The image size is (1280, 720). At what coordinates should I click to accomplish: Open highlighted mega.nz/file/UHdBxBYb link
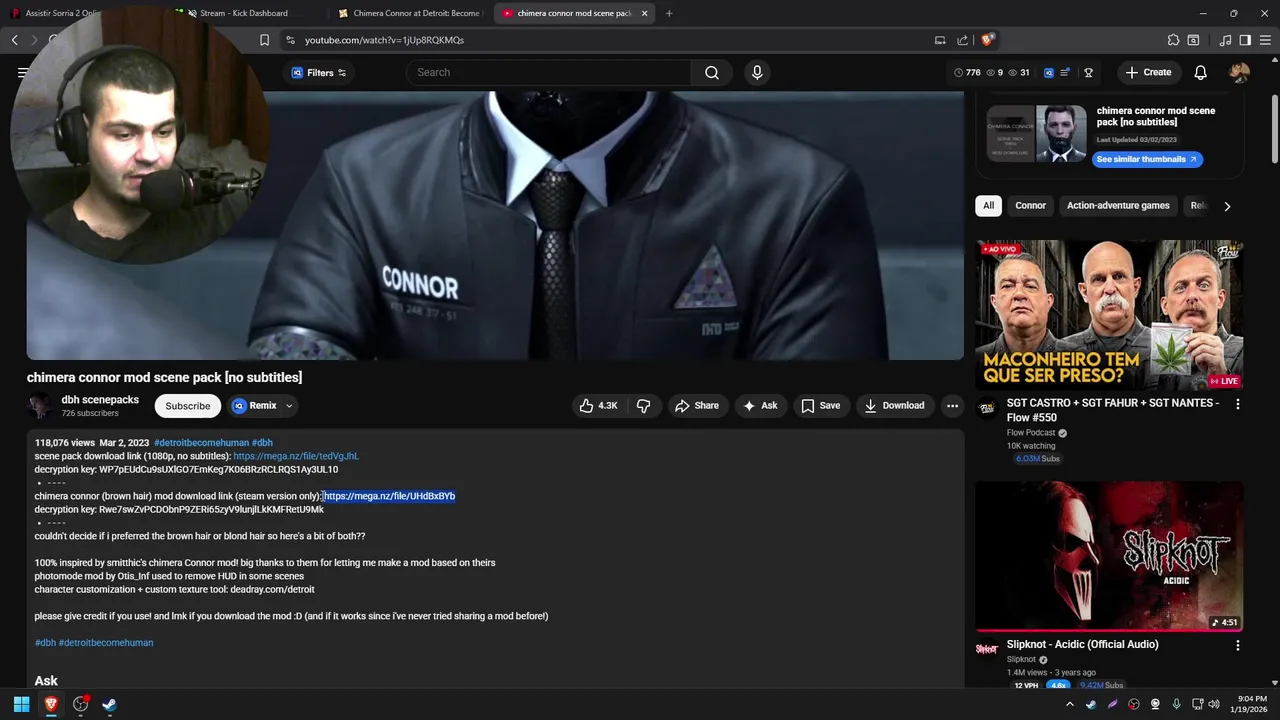point(389,496)
